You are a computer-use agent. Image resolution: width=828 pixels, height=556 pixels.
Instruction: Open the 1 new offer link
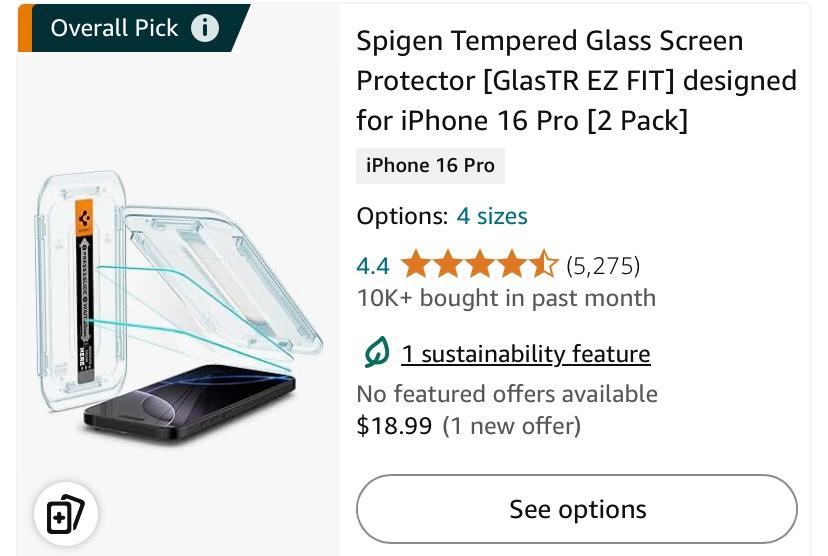coord(511,426)
